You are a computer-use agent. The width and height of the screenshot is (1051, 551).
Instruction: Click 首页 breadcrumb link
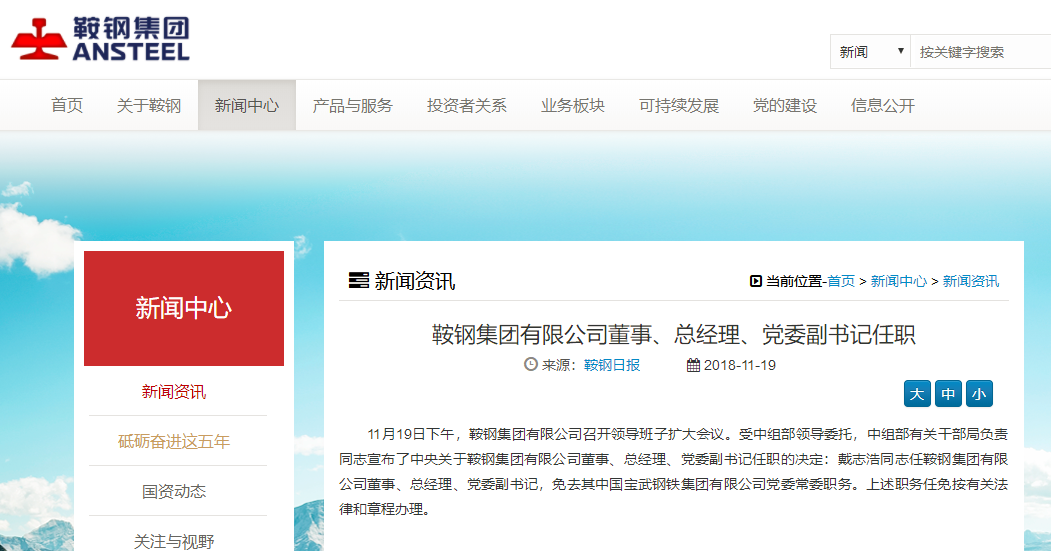[x=841, y=282]
